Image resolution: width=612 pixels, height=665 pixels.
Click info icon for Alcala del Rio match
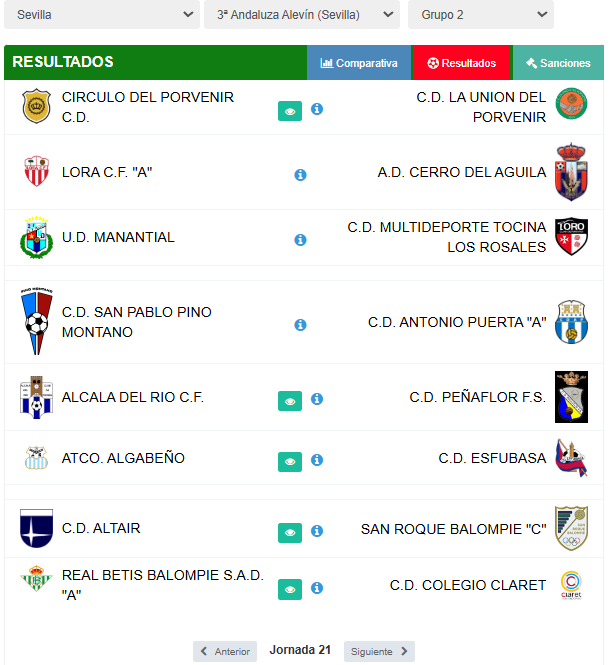317,399
